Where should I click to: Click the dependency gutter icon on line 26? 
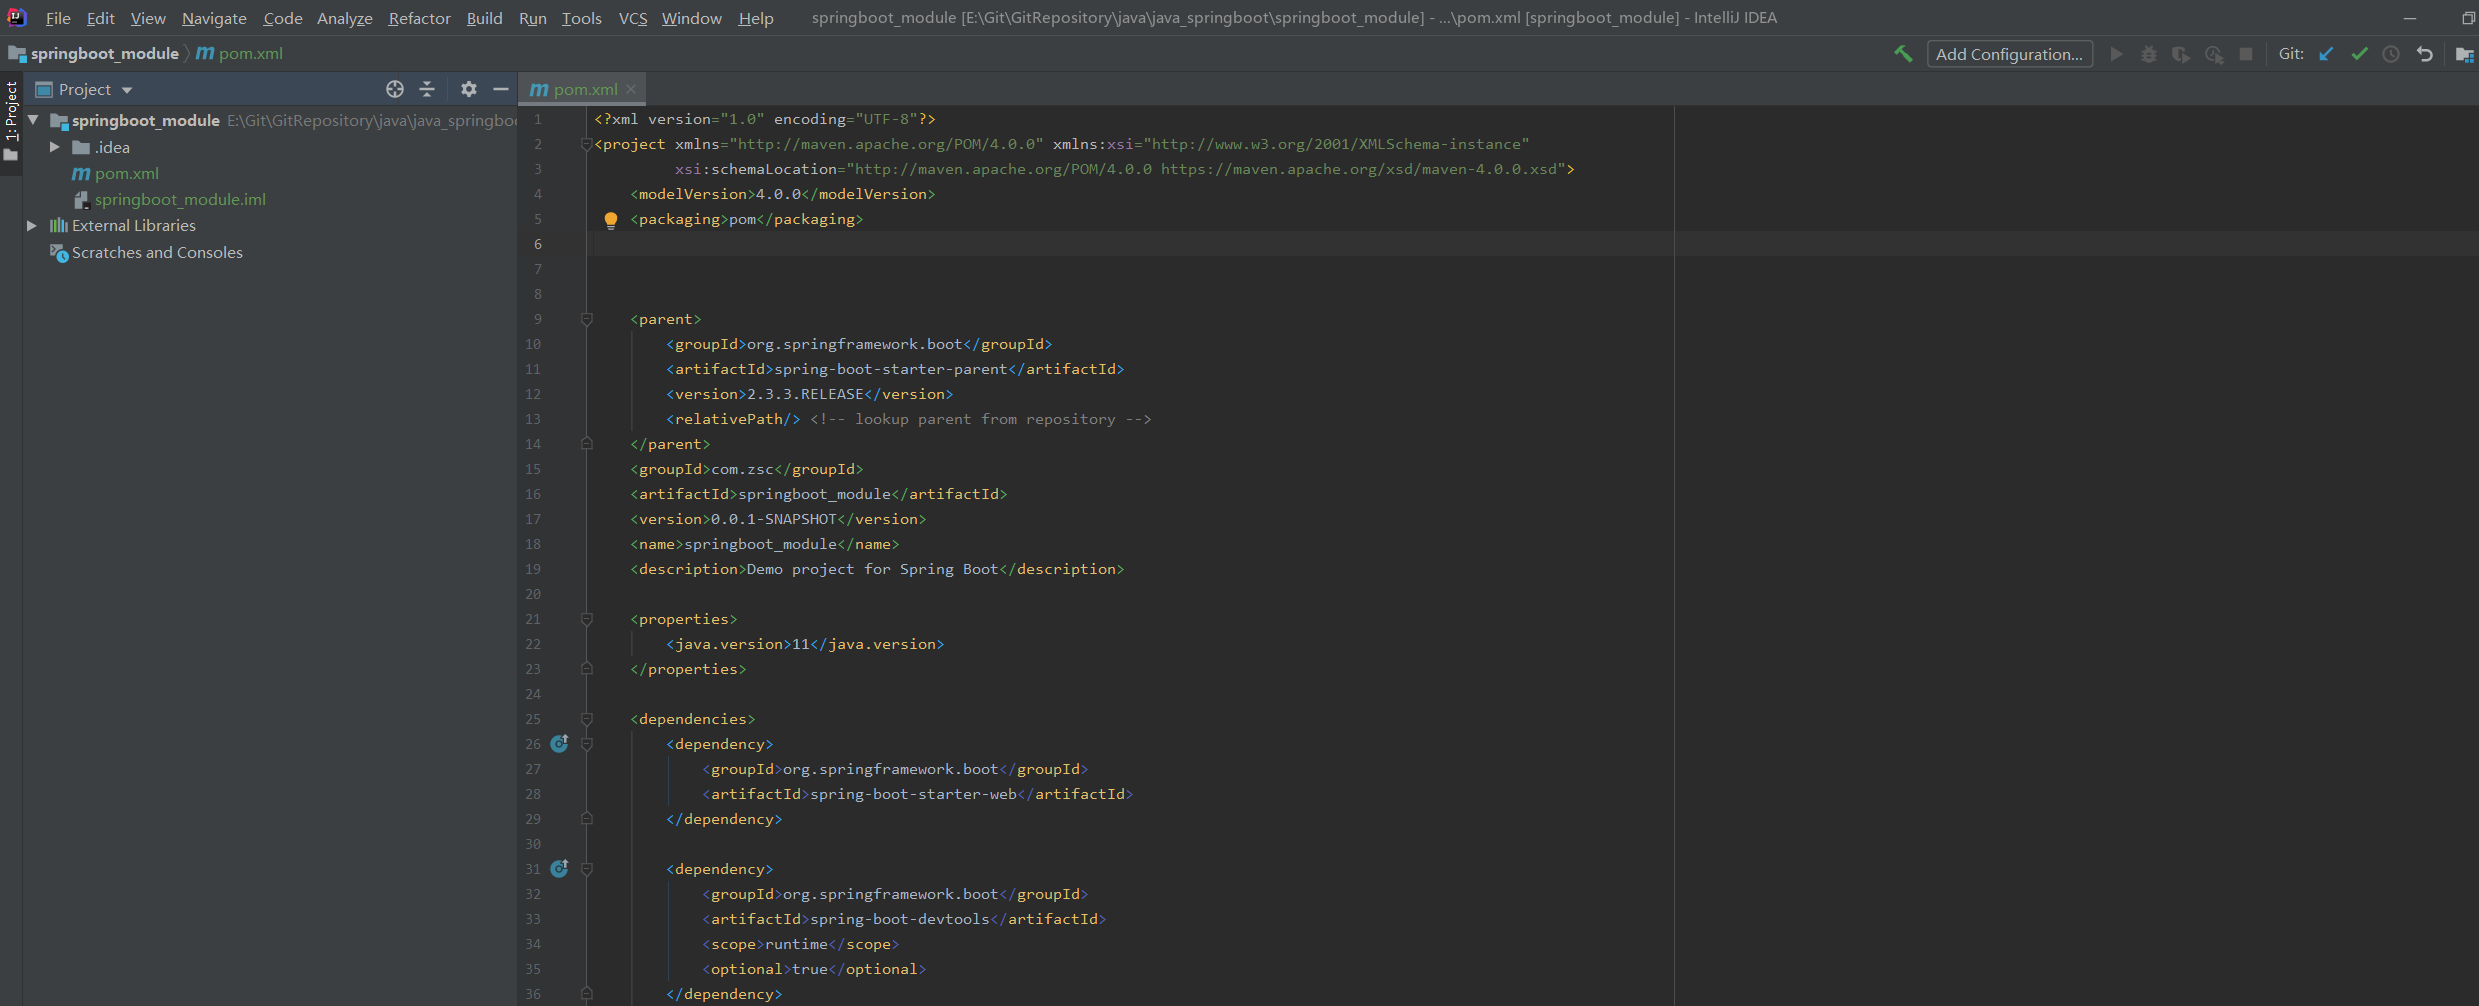click(560, 743)
